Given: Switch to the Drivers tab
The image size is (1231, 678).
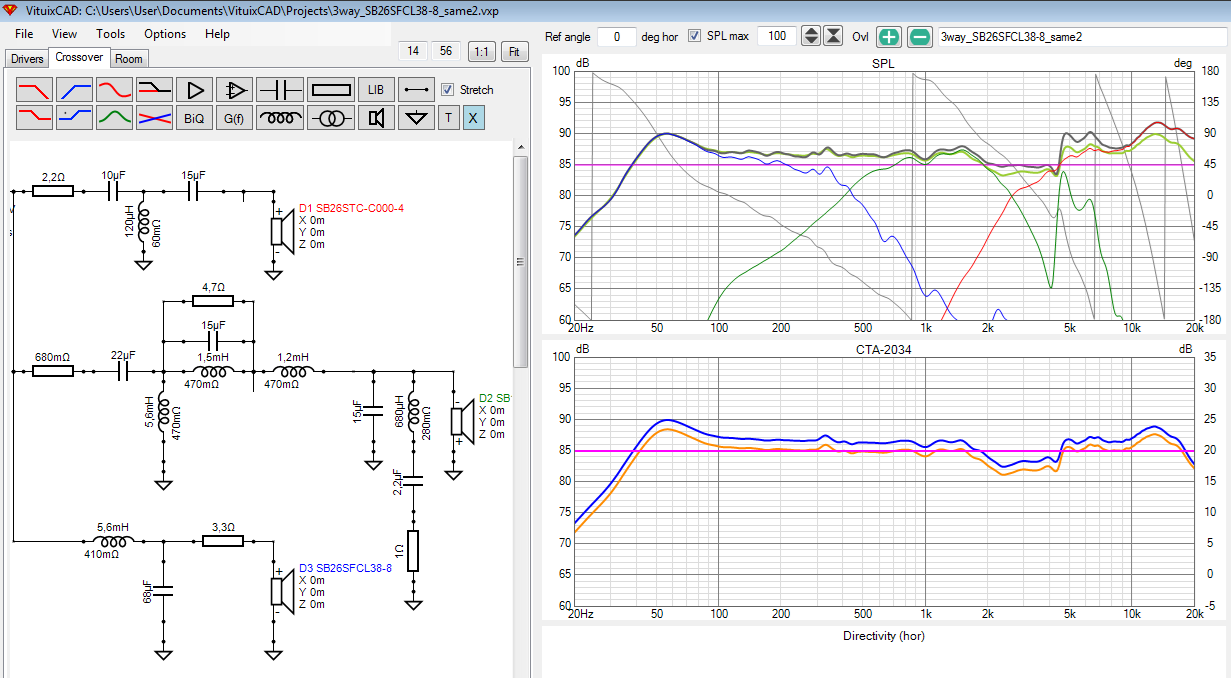Looking at the screenshot, I should point(27,59).
